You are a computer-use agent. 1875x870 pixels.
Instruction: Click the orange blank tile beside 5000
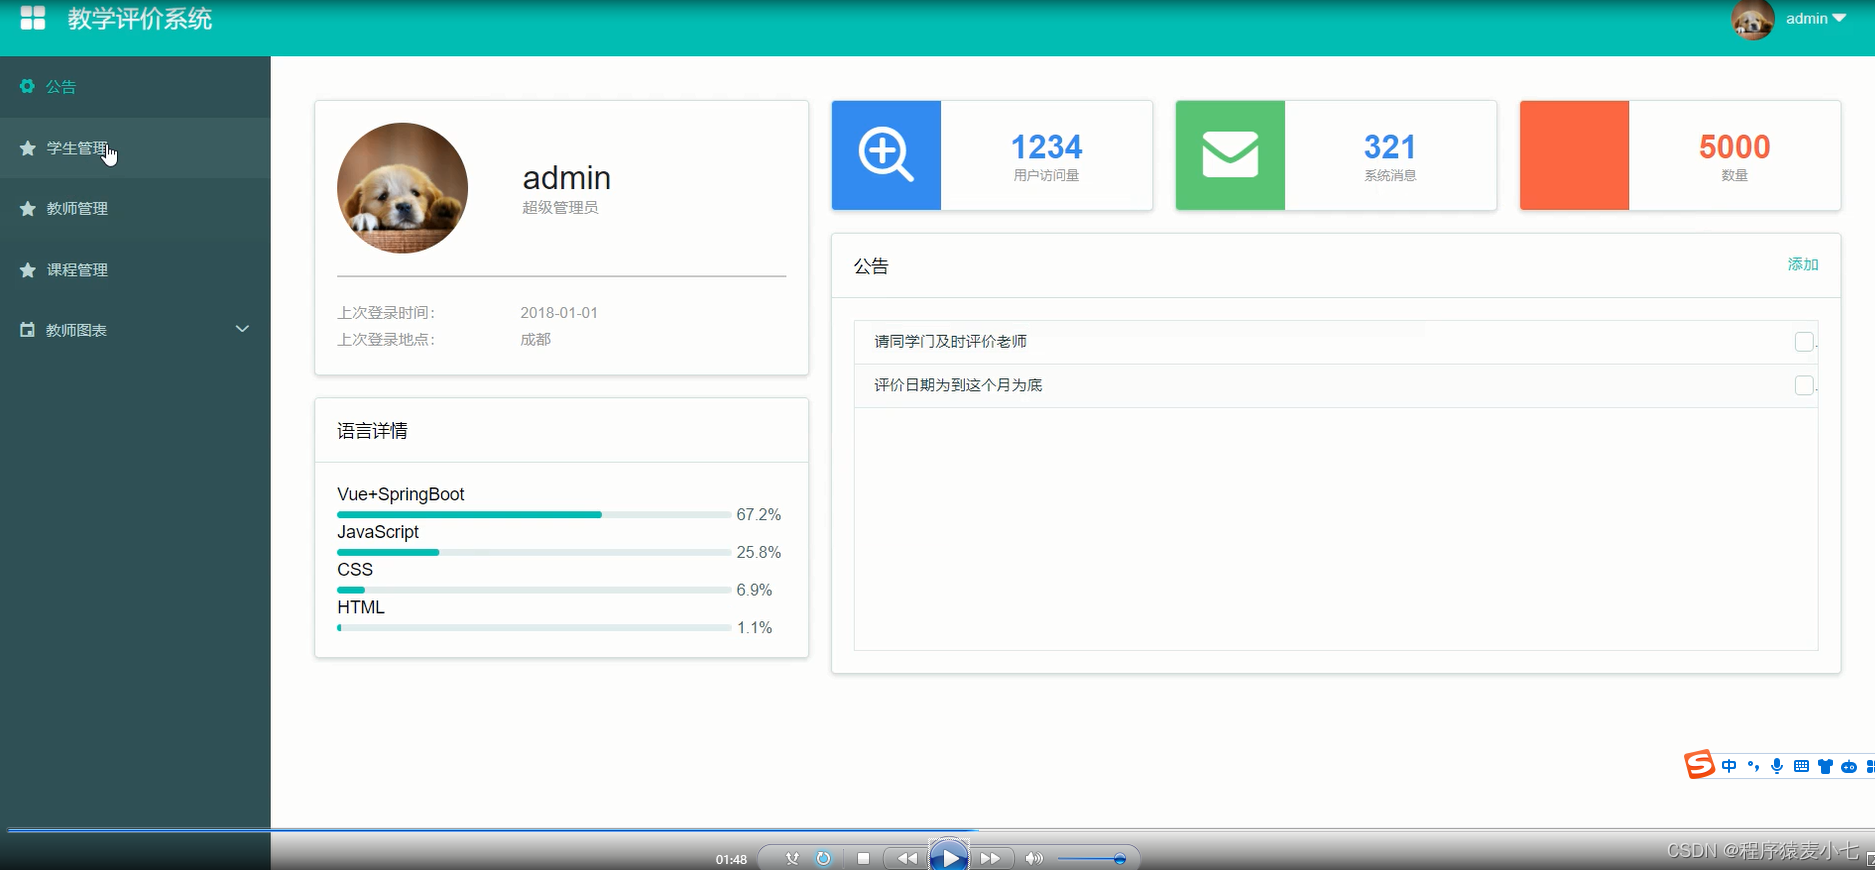click(x=1574, y=155)
